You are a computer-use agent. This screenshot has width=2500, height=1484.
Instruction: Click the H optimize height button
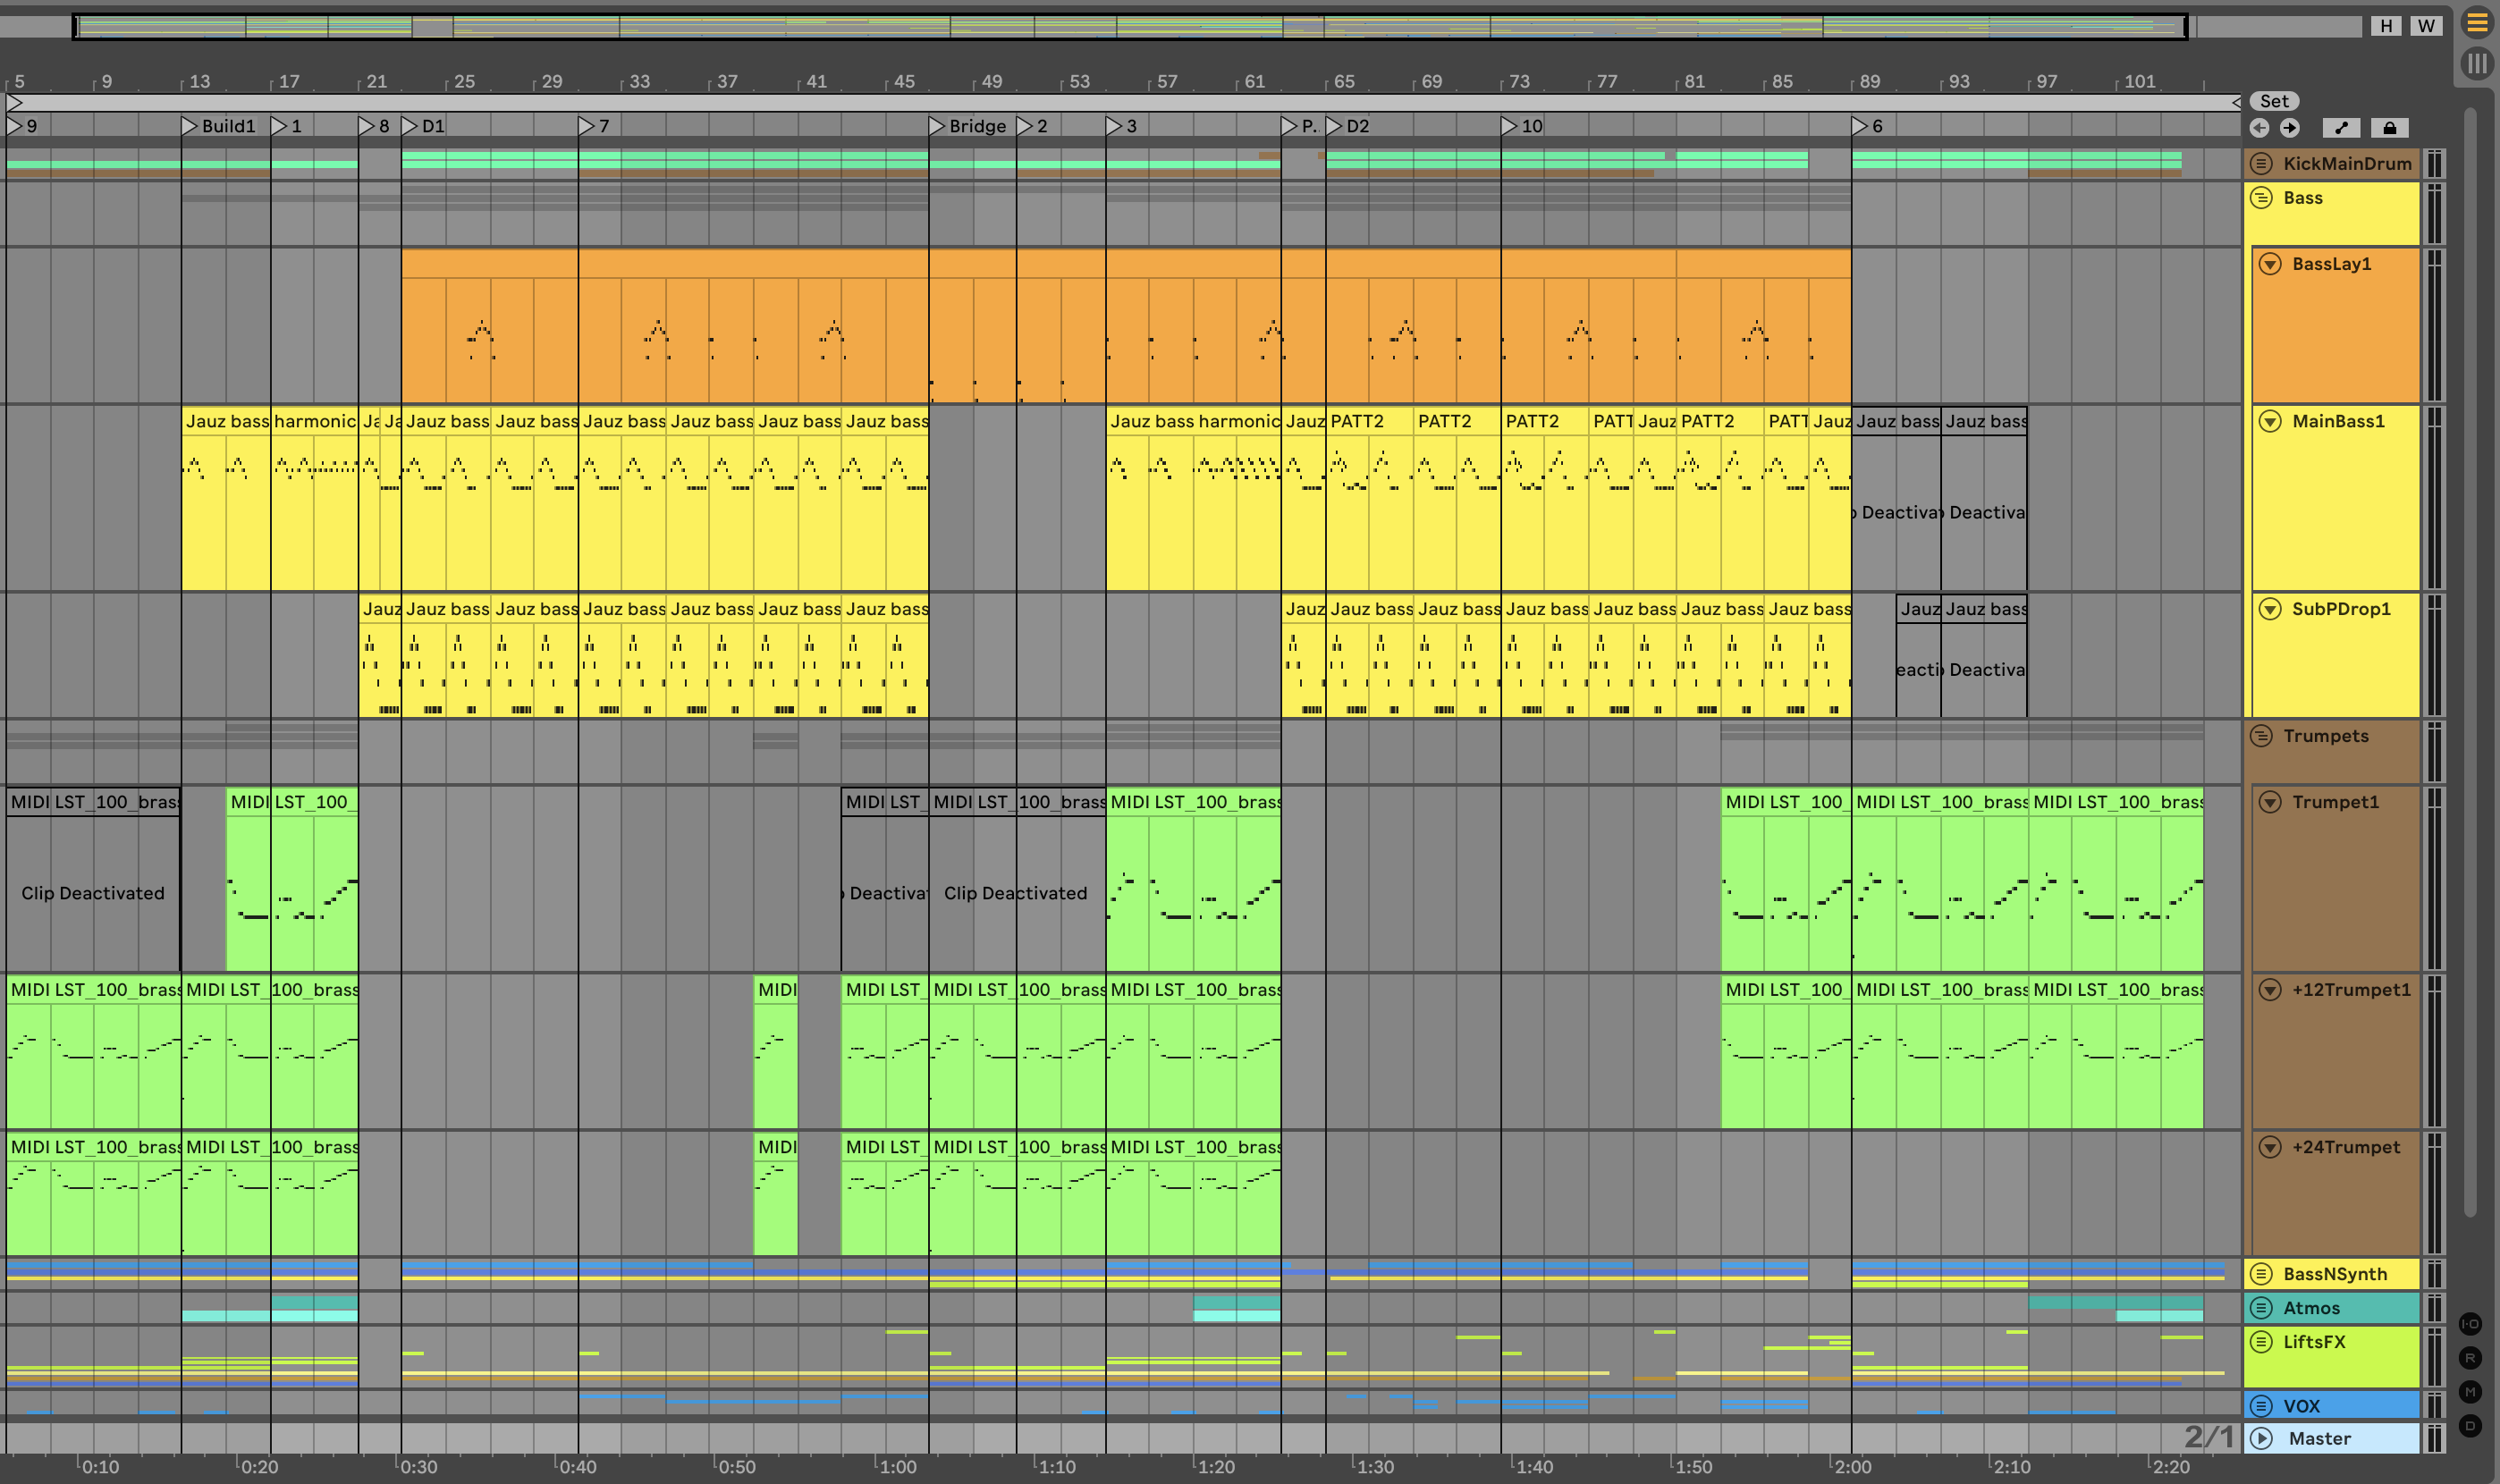[2386, 26]
